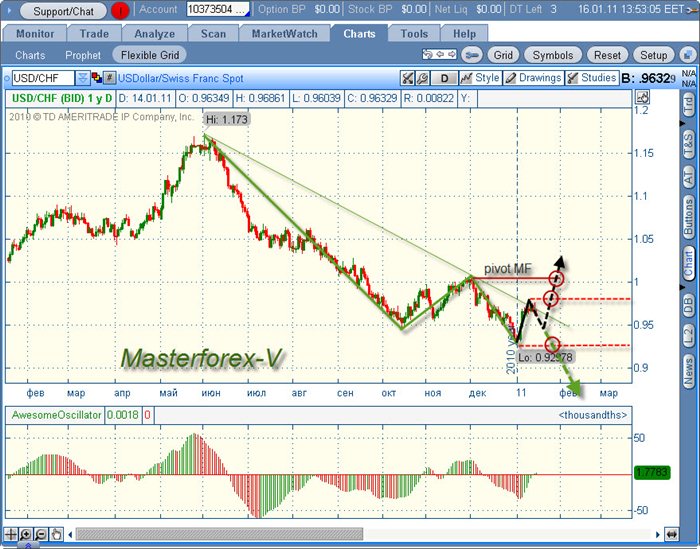Viewport: 700px width, 549px height.
Task: Click the AwesomeOscillator study label
Action: pos(56,415)
